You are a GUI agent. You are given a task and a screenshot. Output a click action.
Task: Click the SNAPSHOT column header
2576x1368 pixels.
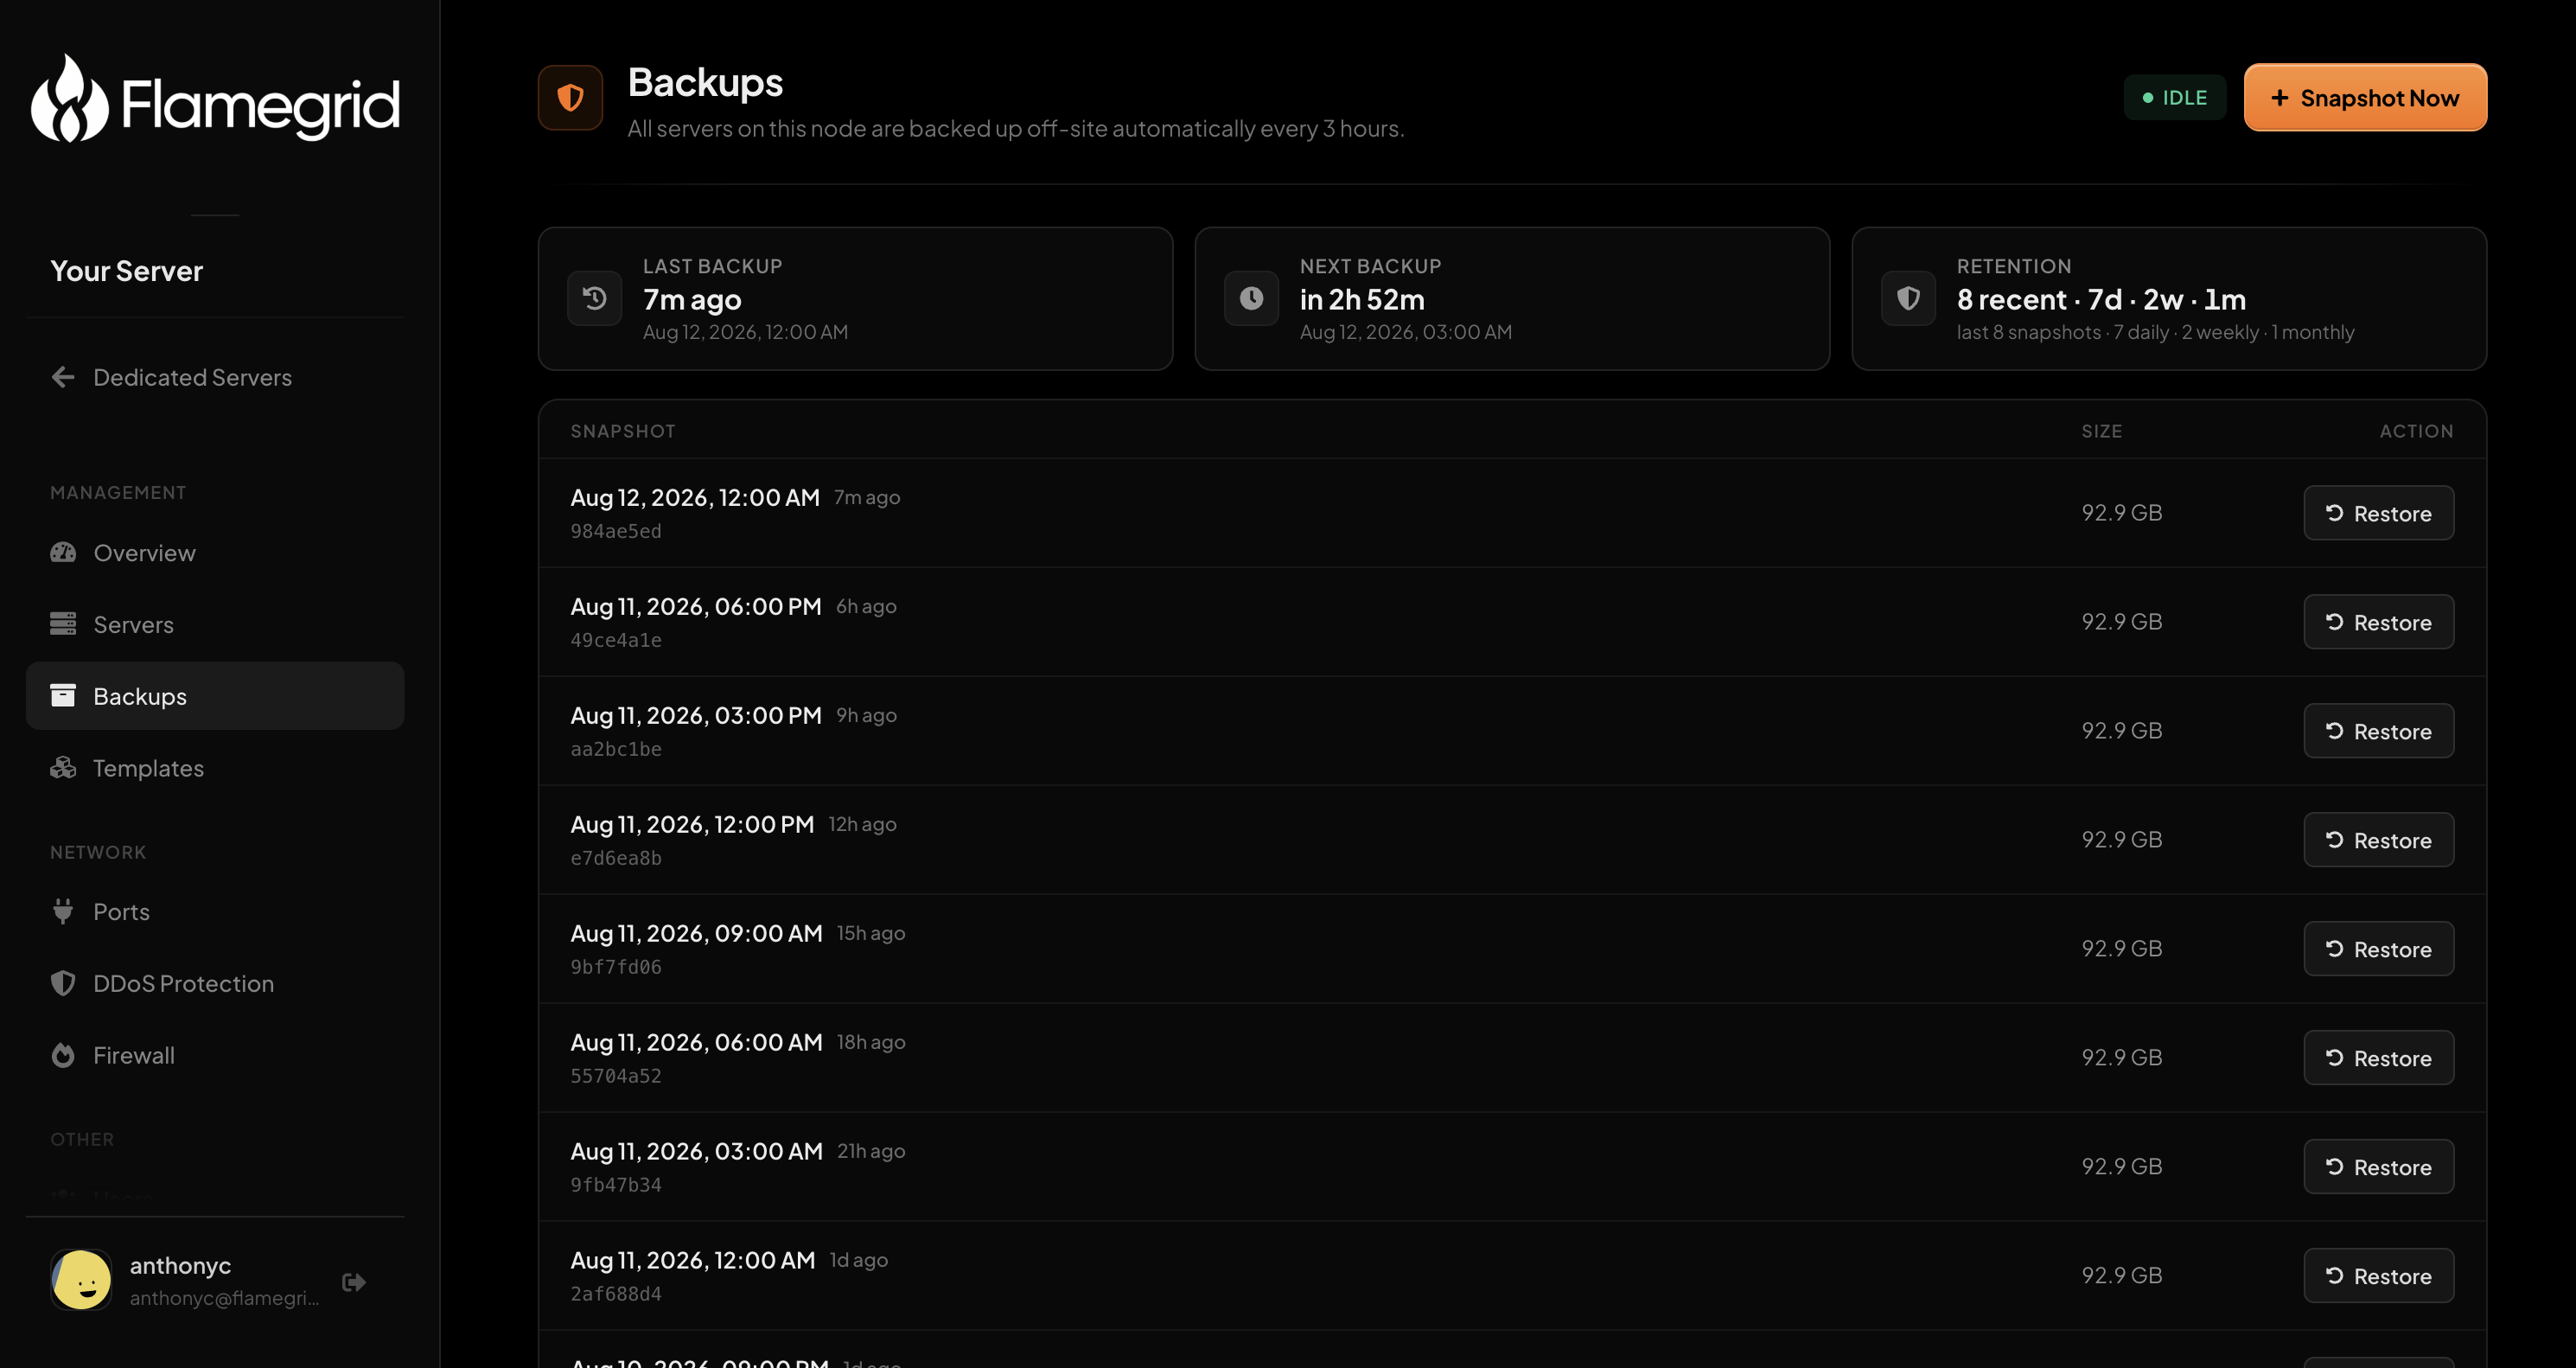622,431
